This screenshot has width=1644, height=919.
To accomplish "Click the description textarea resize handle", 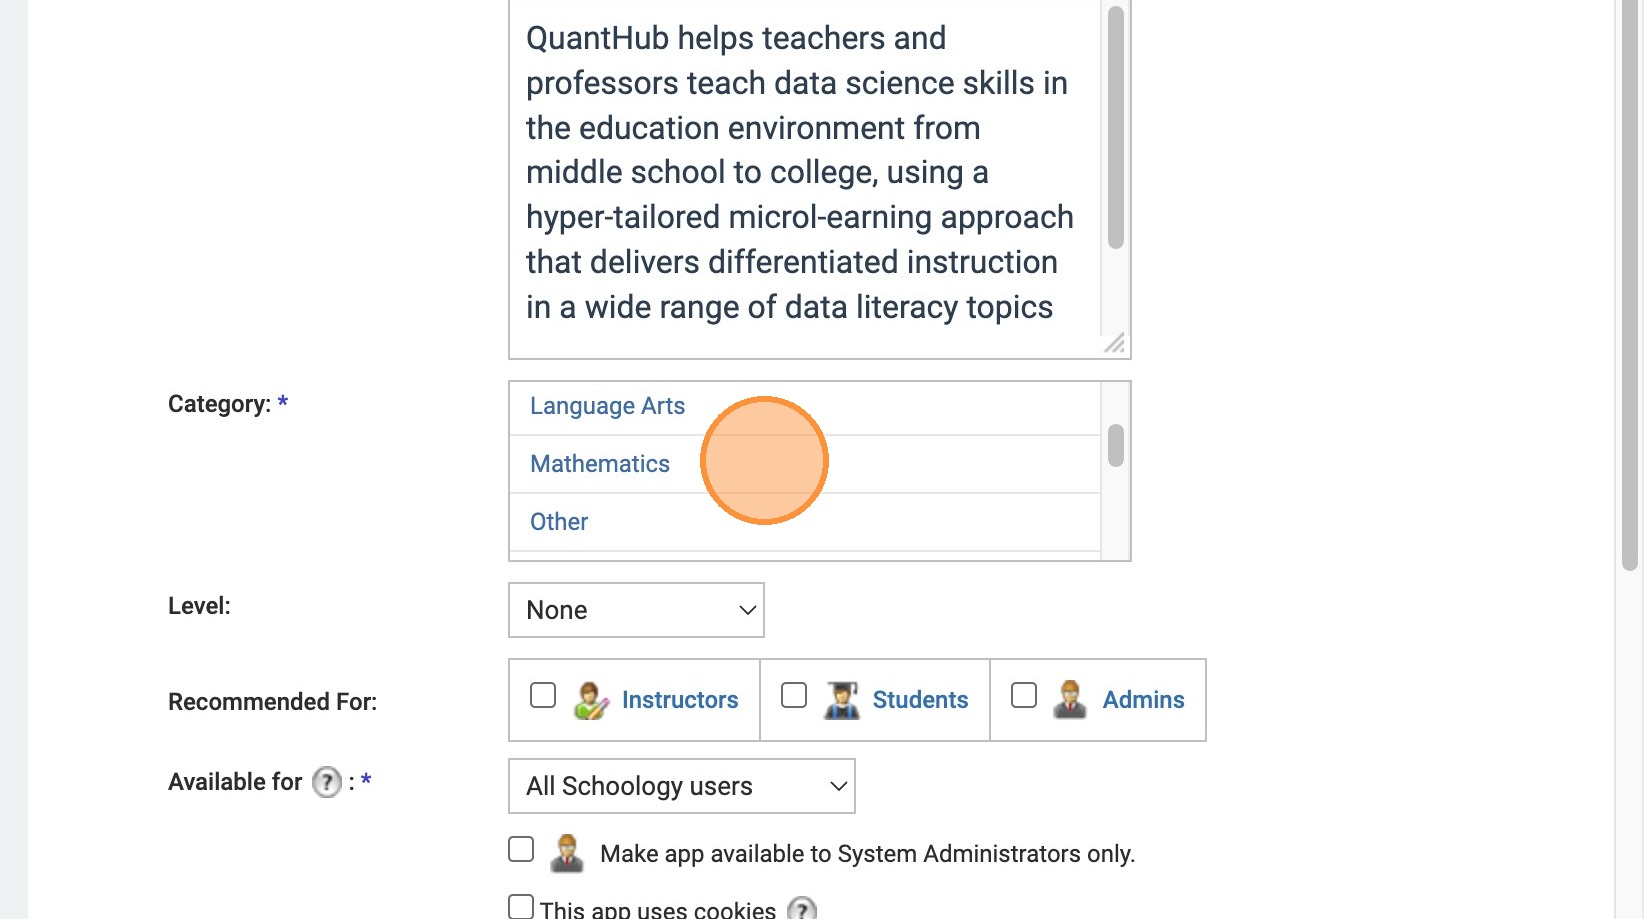I will [1114, 343].
